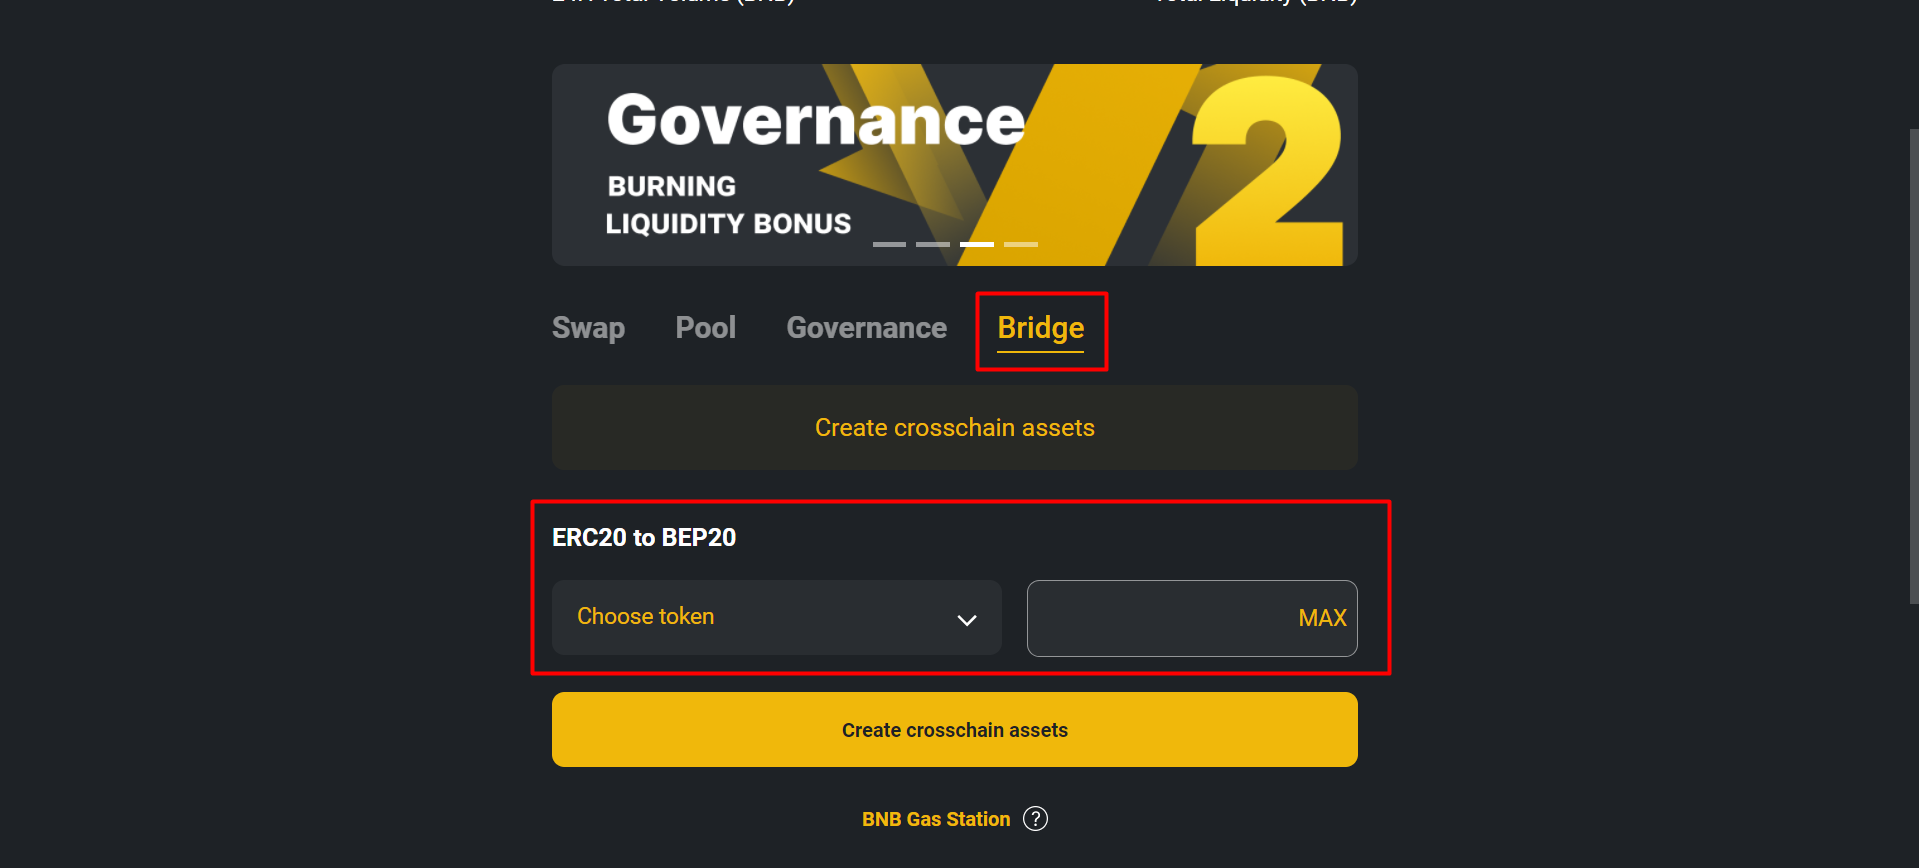Click the dark Create crosschain assets header panel
Viewport: 1919px width, 868px height.
[x=954, y=428]
